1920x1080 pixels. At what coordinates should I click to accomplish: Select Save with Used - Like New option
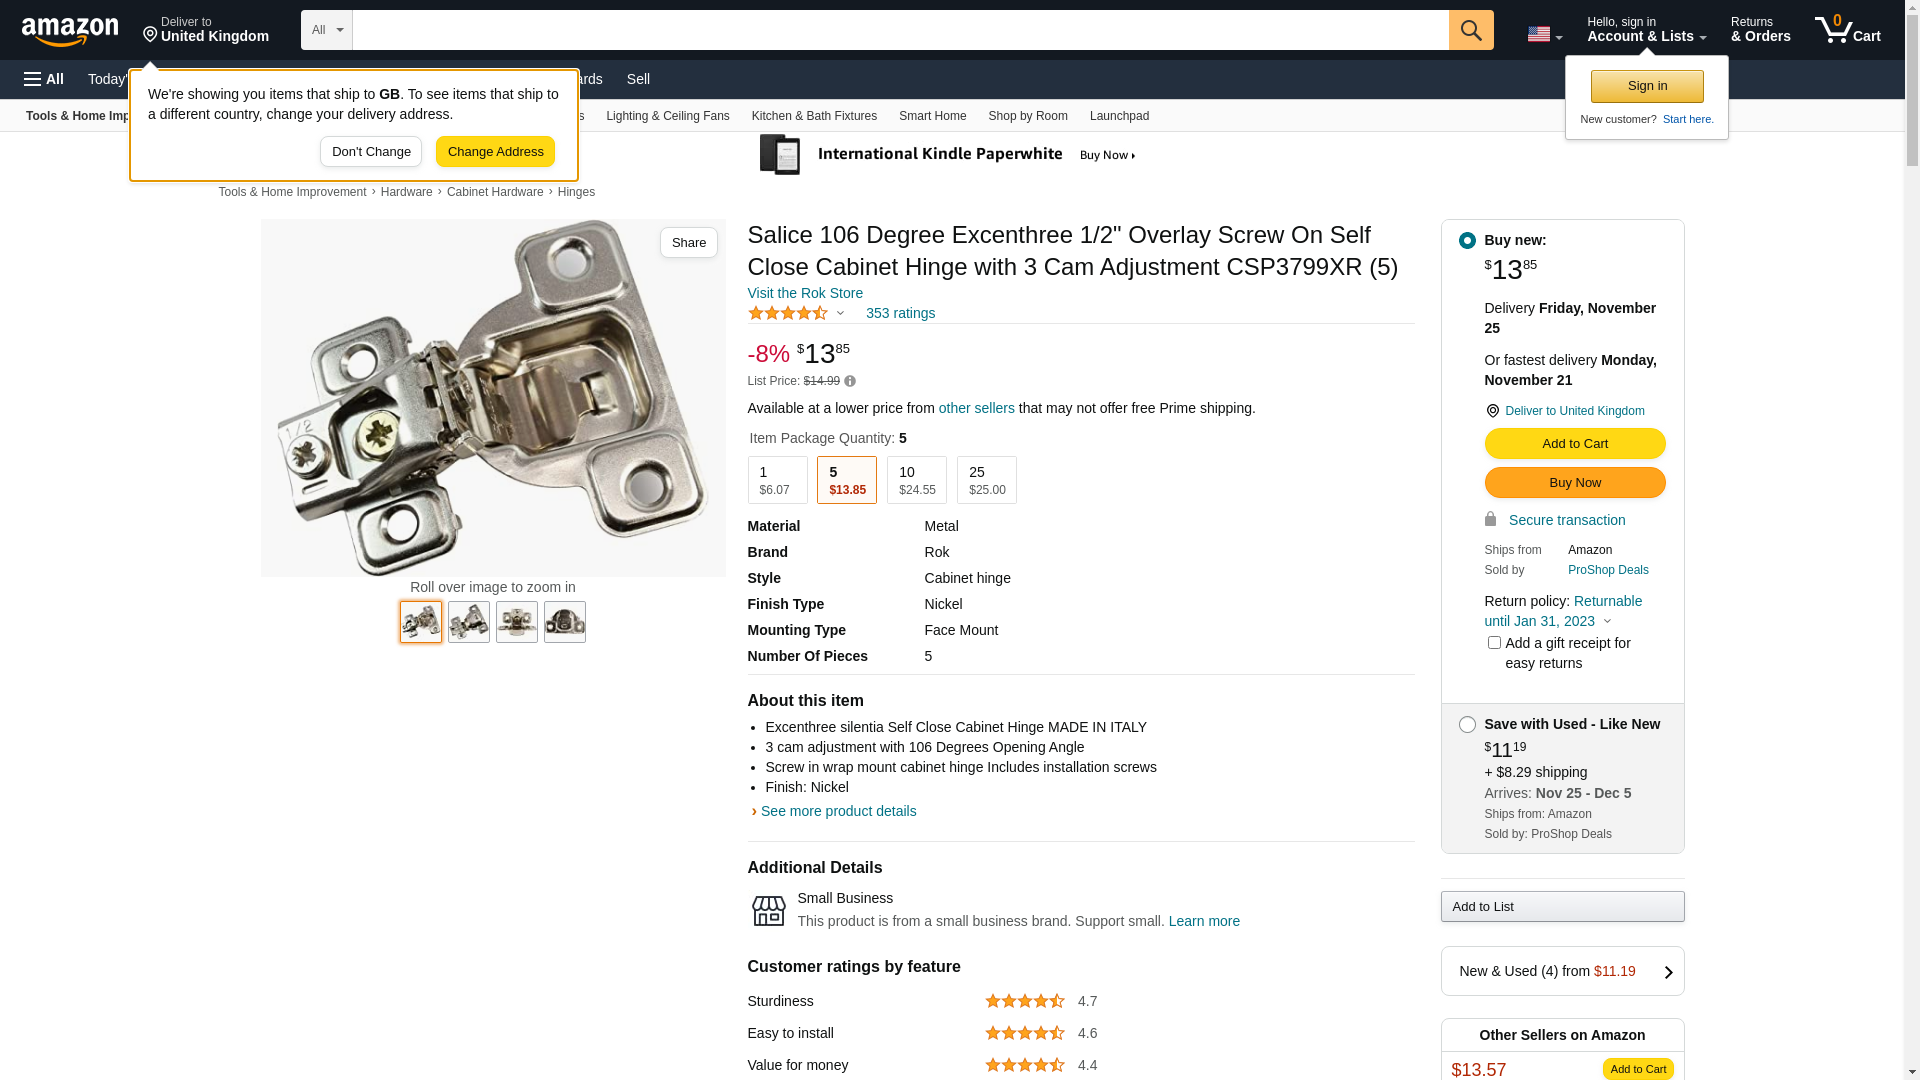(1467, 724)
